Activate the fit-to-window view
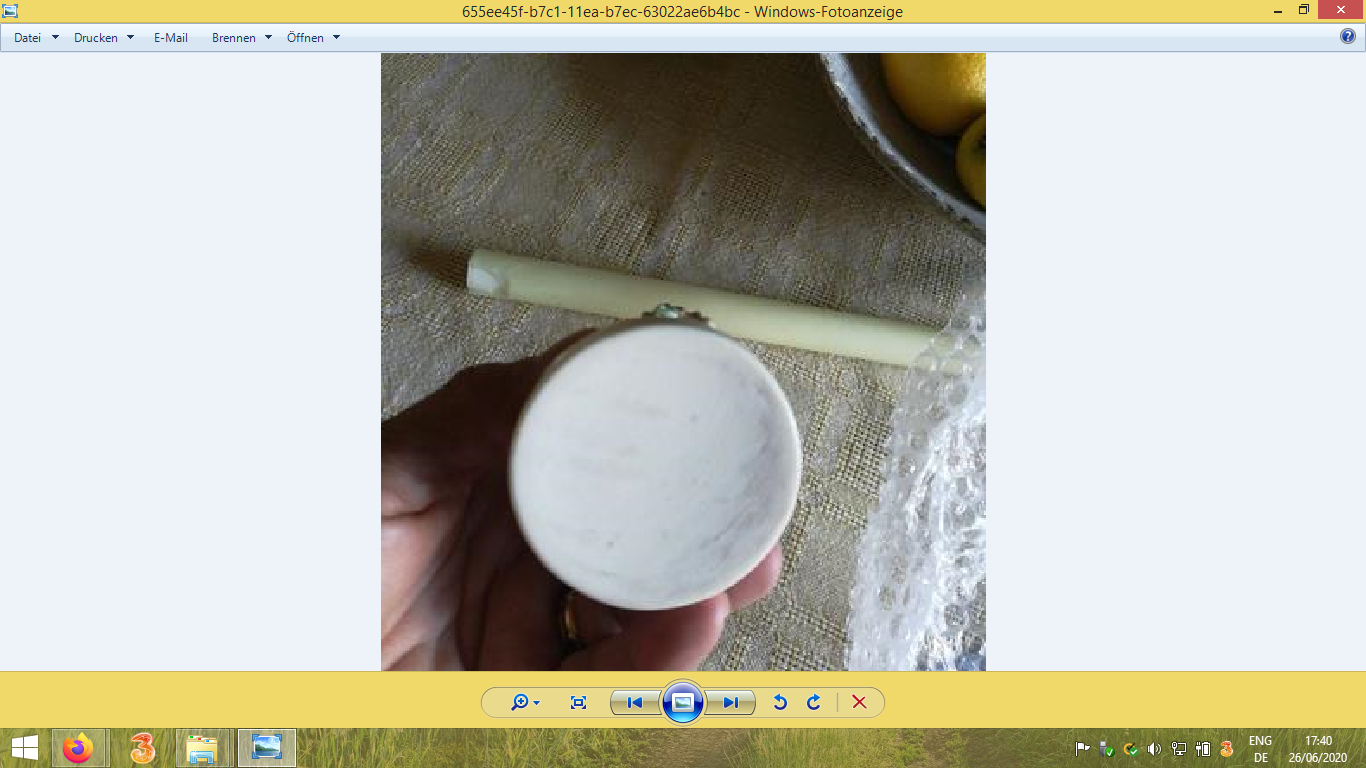Screen dimensions: 1366x768 (577, 702)
